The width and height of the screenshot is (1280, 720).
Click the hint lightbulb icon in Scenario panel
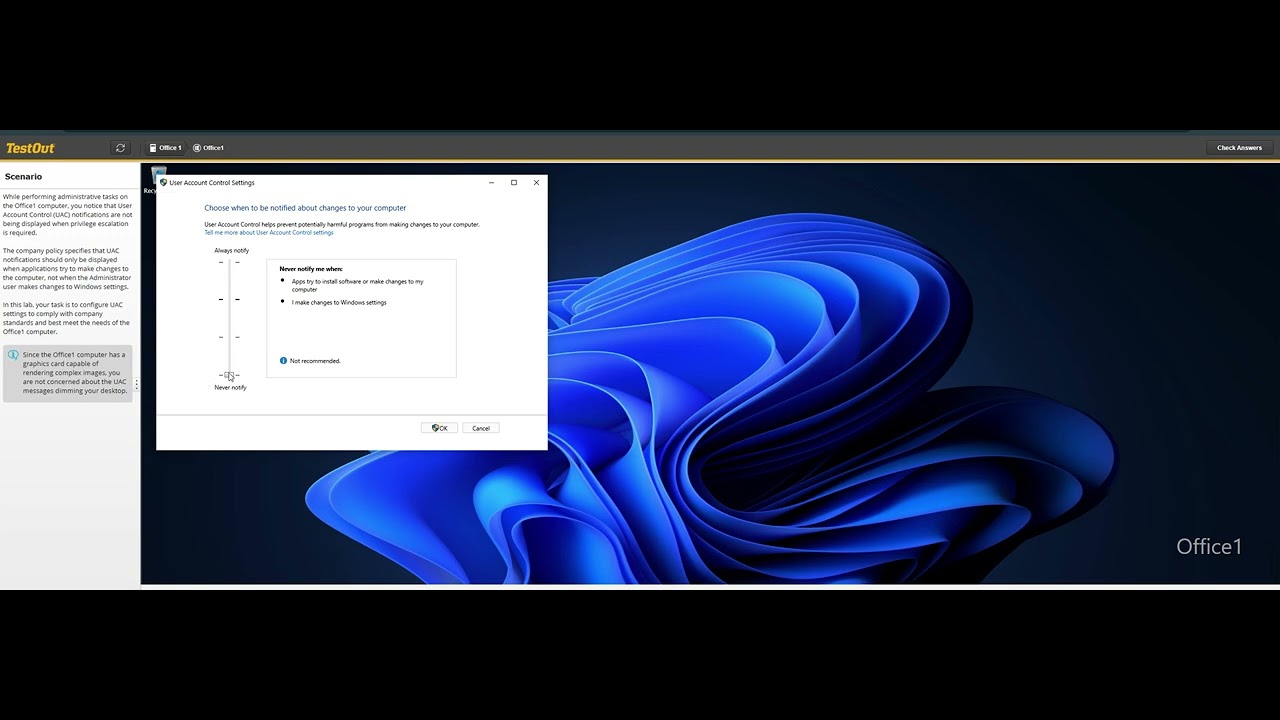13,355
